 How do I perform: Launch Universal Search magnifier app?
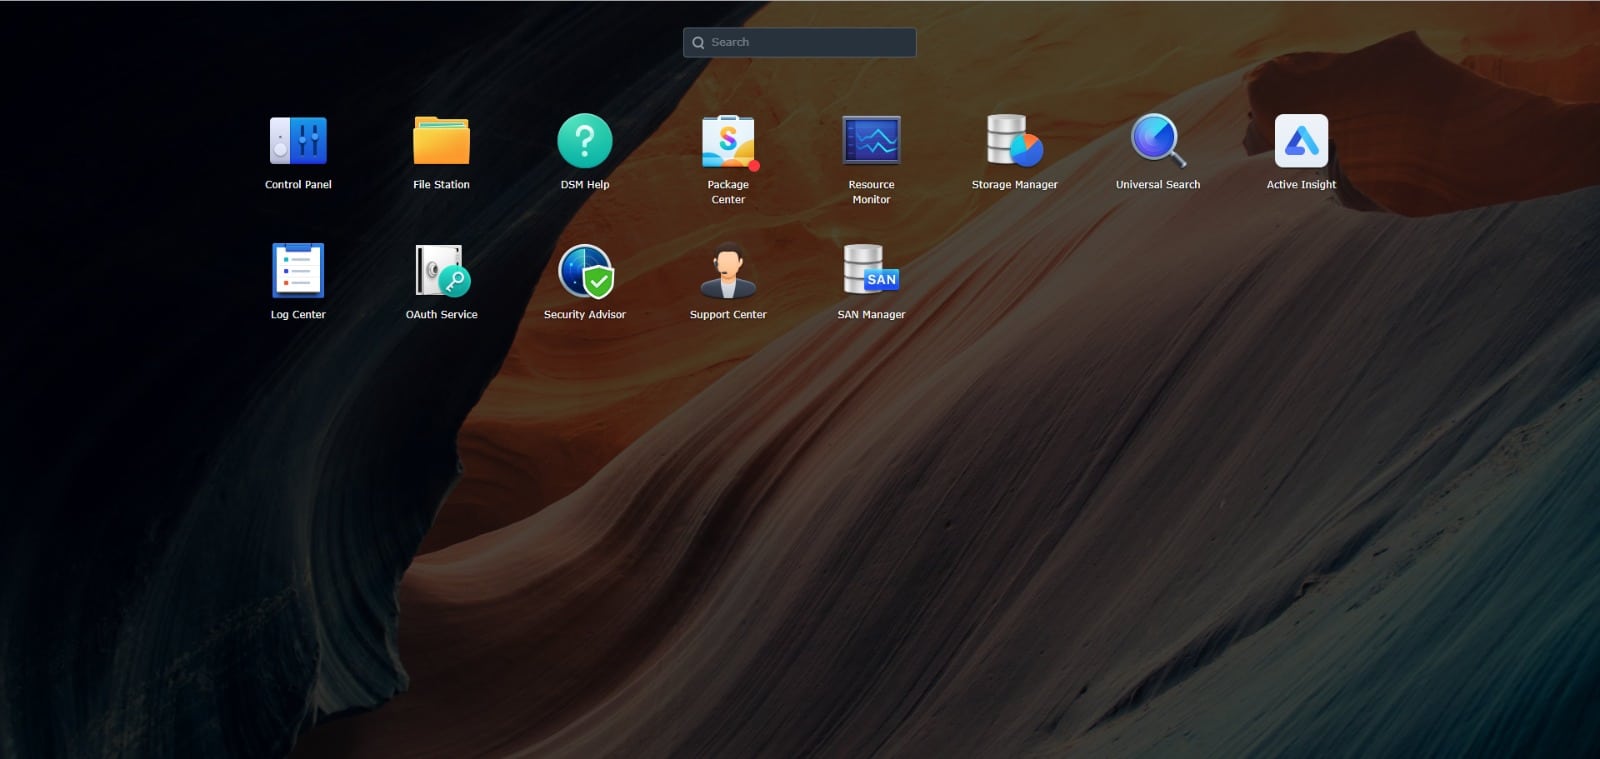point(1158,141)
